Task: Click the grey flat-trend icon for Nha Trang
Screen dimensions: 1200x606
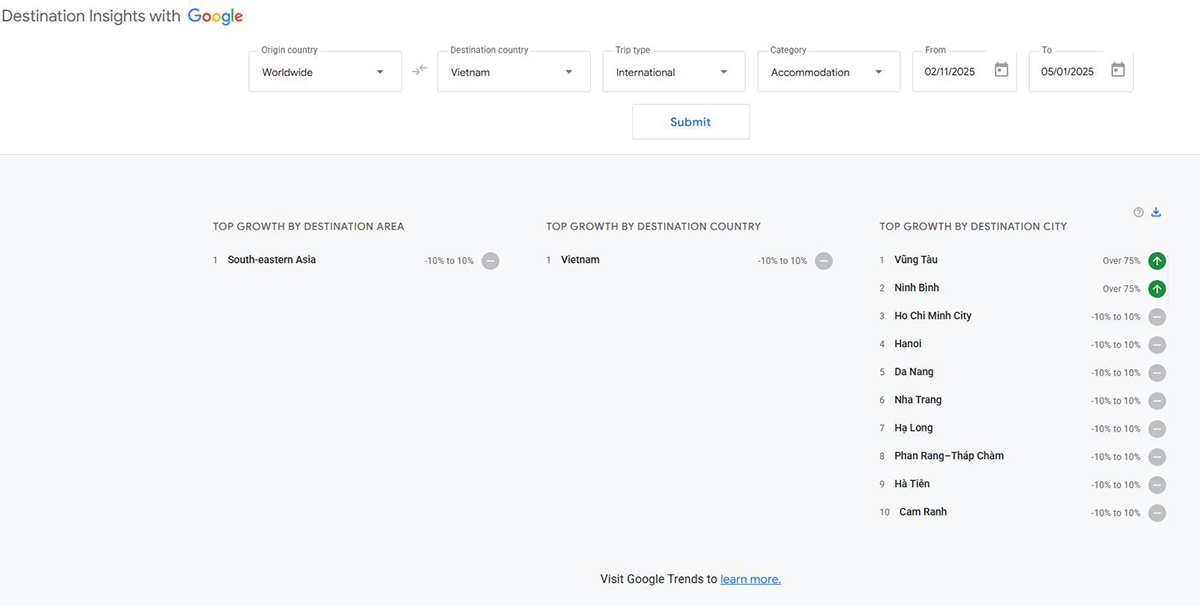Action: 1157,401
